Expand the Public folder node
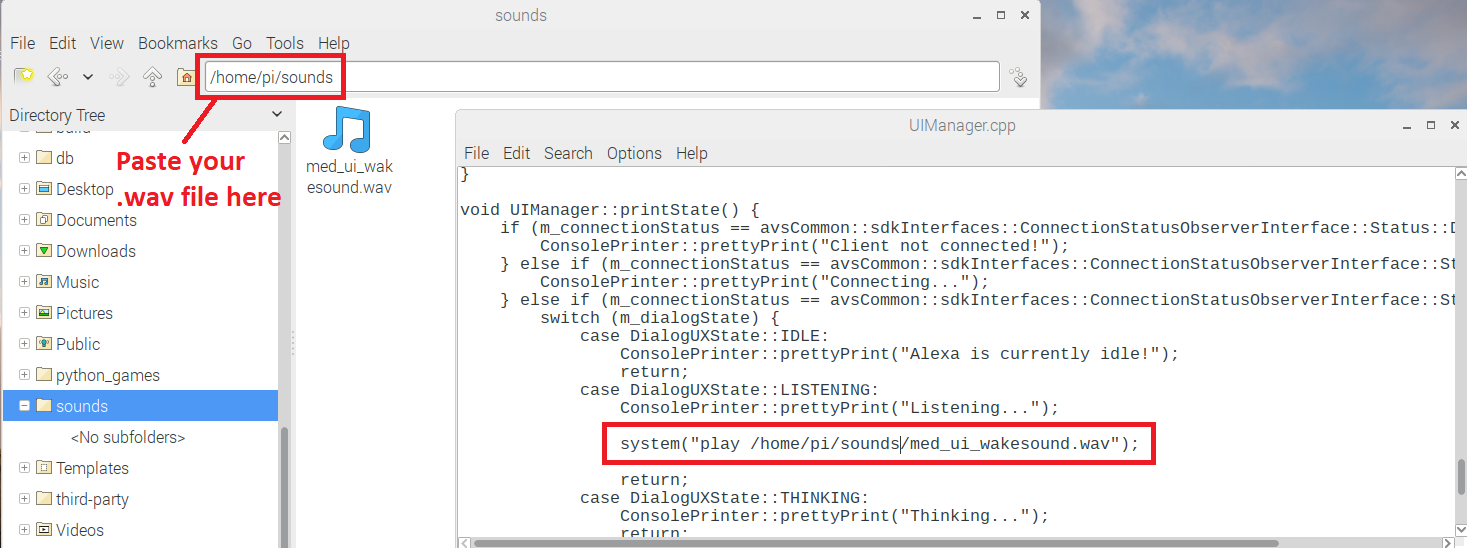The width and height of the screenshot is (1467, 548). pyautogui.click(x=25, y=344)
